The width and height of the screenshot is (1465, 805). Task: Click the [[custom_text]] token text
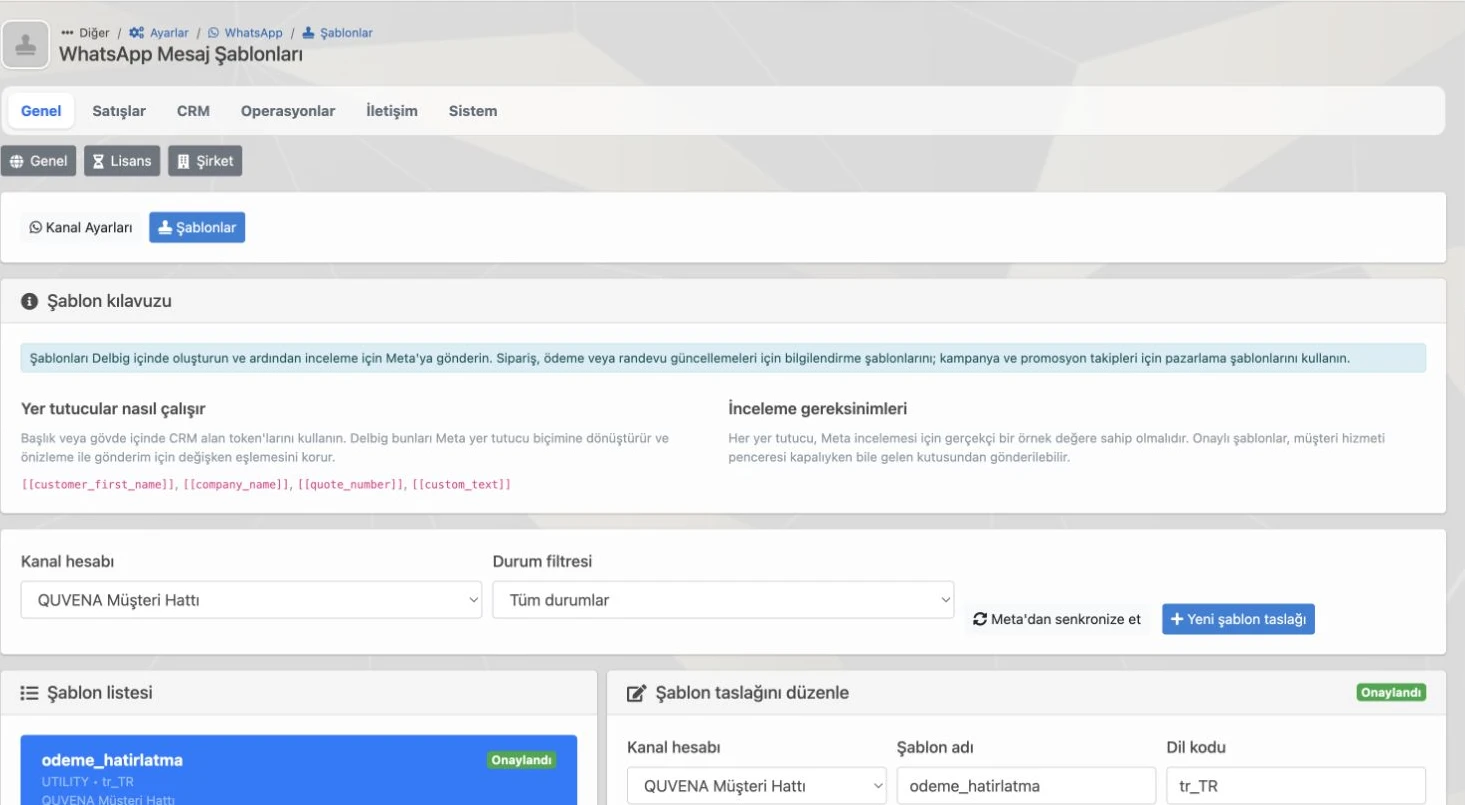(x=461, y=484)
